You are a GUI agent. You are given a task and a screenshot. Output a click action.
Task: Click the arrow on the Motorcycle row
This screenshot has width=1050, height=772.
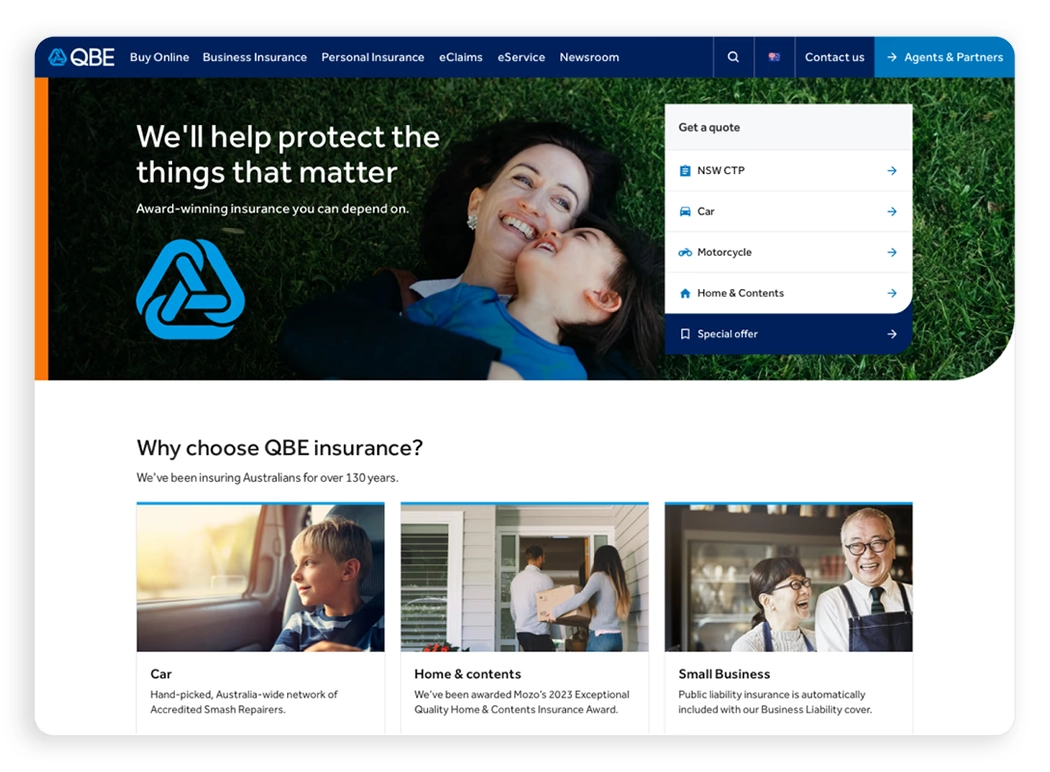click(x=892, y=252)
